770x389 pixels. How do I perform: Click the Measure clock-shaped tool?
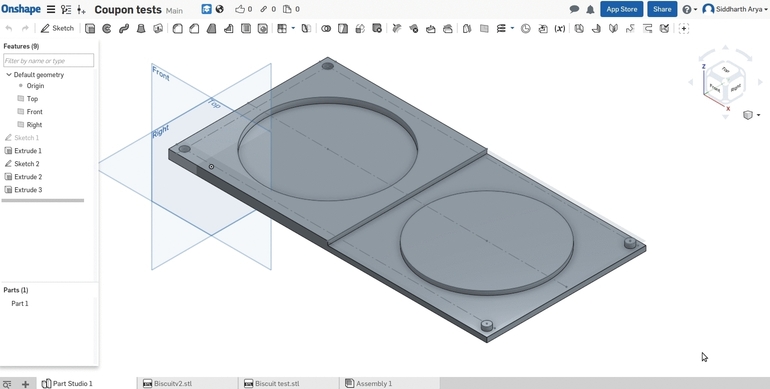[x=525, y=28]
